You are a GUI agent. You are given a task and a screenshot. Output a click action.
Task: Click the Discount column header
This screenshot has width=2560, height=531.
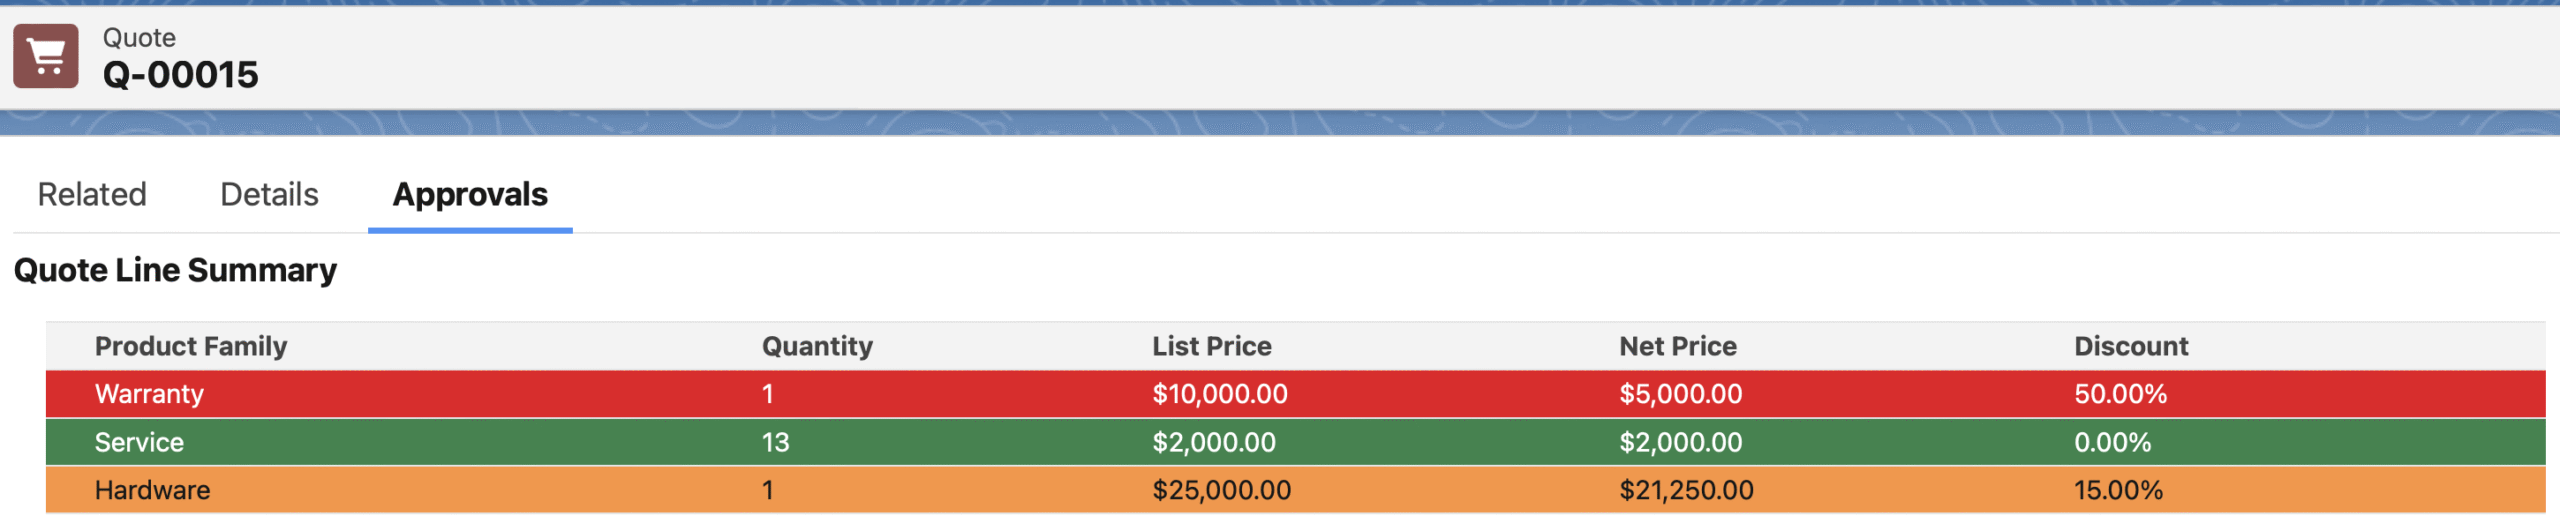coord(2131,346)
